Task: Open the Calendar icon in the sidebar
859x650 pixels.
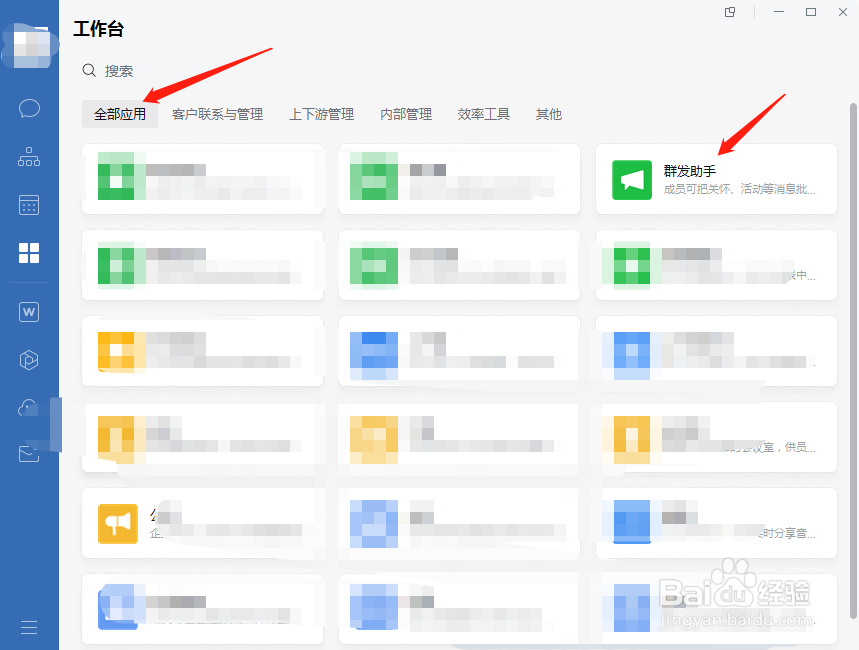Action: [x=29, y=205]
